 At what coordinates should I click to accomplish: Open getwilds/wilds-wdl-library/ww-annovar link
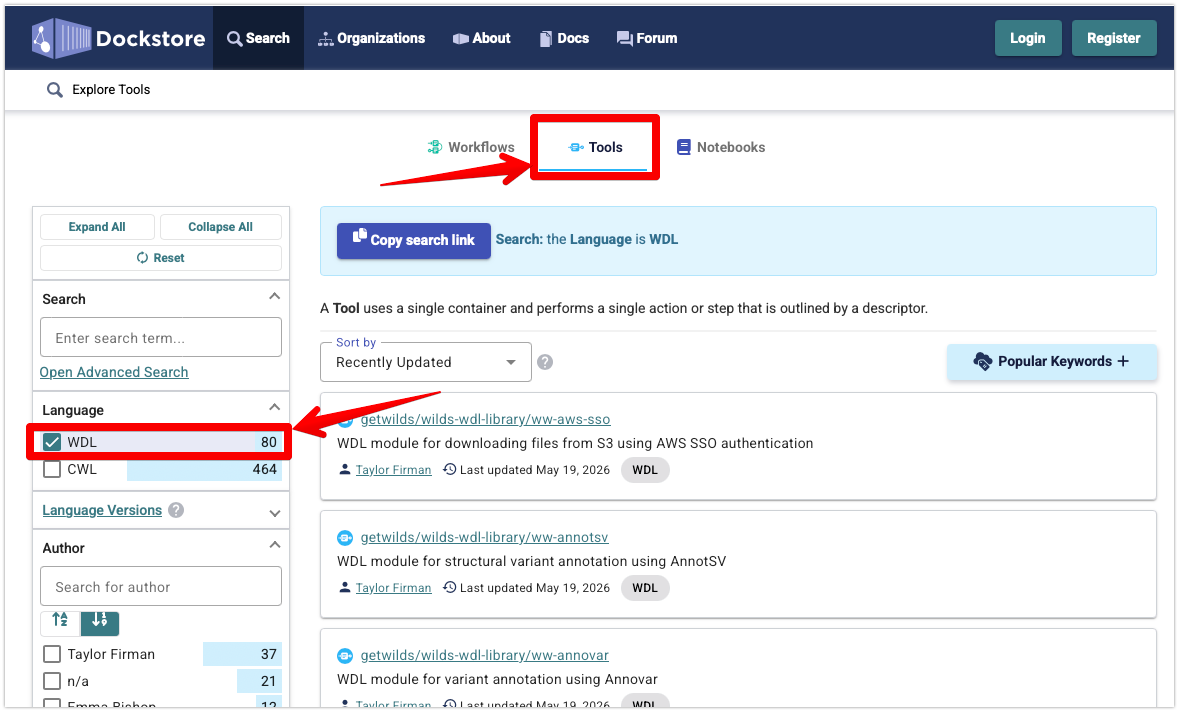pyautogui.click(x=484, y=656)
